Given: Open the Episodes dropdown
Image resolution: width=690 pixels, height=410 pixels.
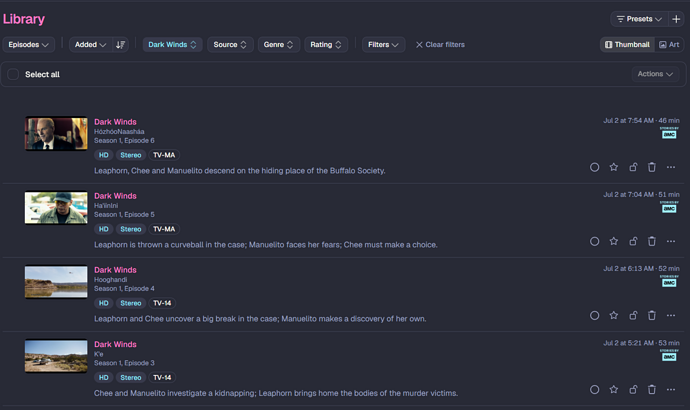Looking at the screenshot, I should coord(29,44).
